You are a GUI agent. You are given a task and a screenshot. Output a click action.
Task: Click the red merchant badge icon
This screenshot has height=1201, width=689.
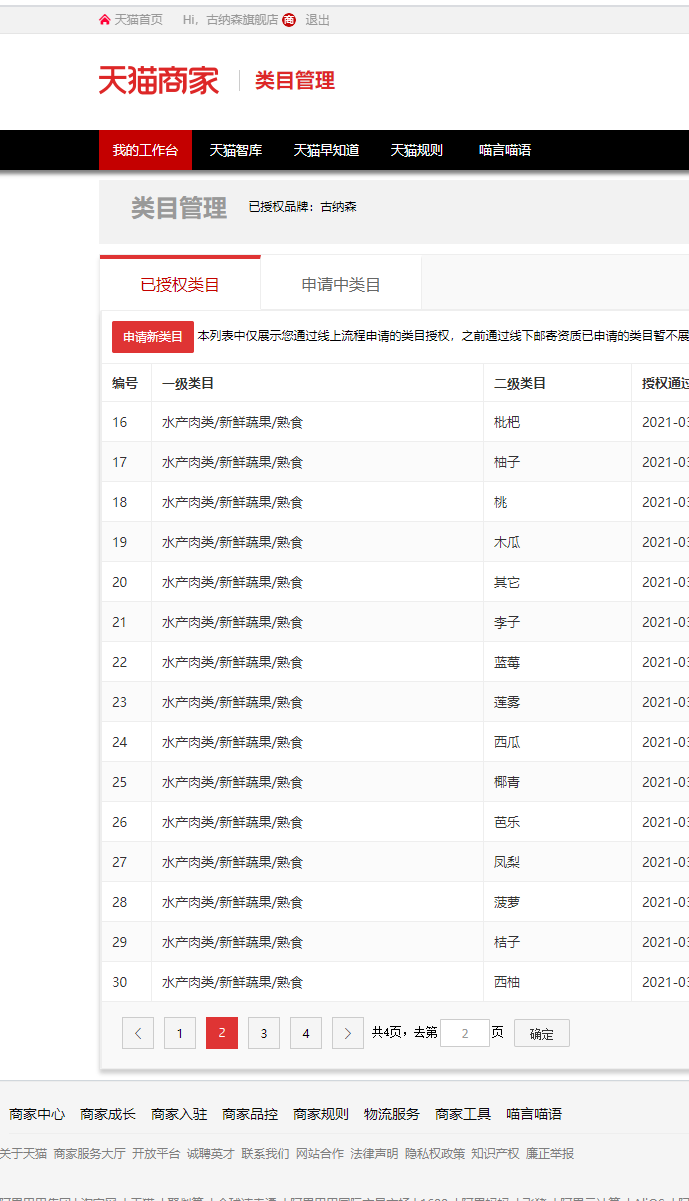point(289,20)
